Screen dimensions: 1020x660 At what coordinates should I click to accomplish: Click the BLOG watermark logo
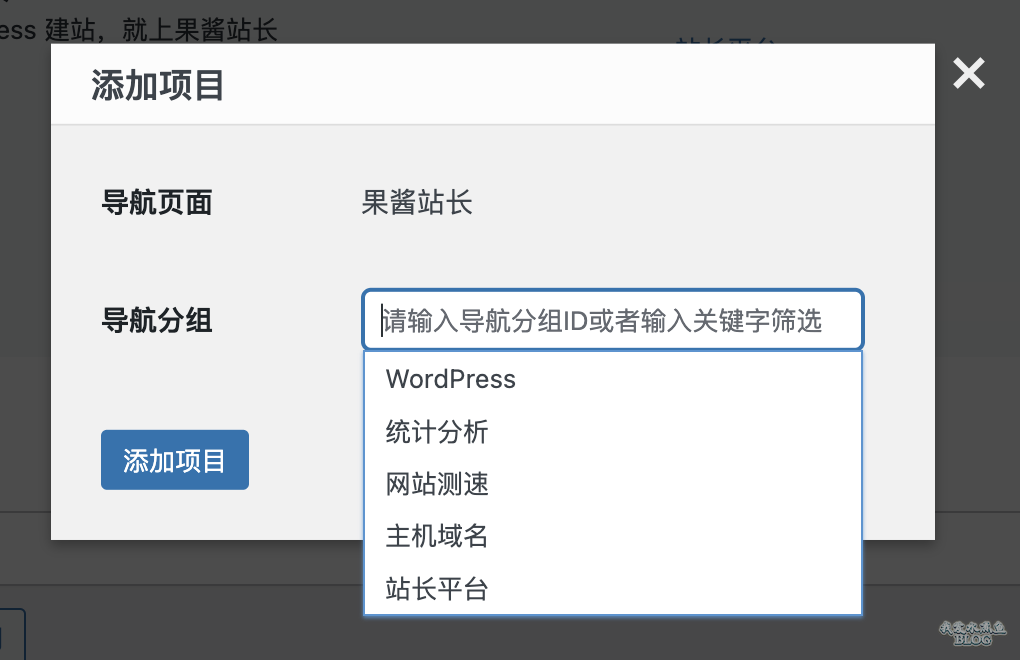[973, 633]
